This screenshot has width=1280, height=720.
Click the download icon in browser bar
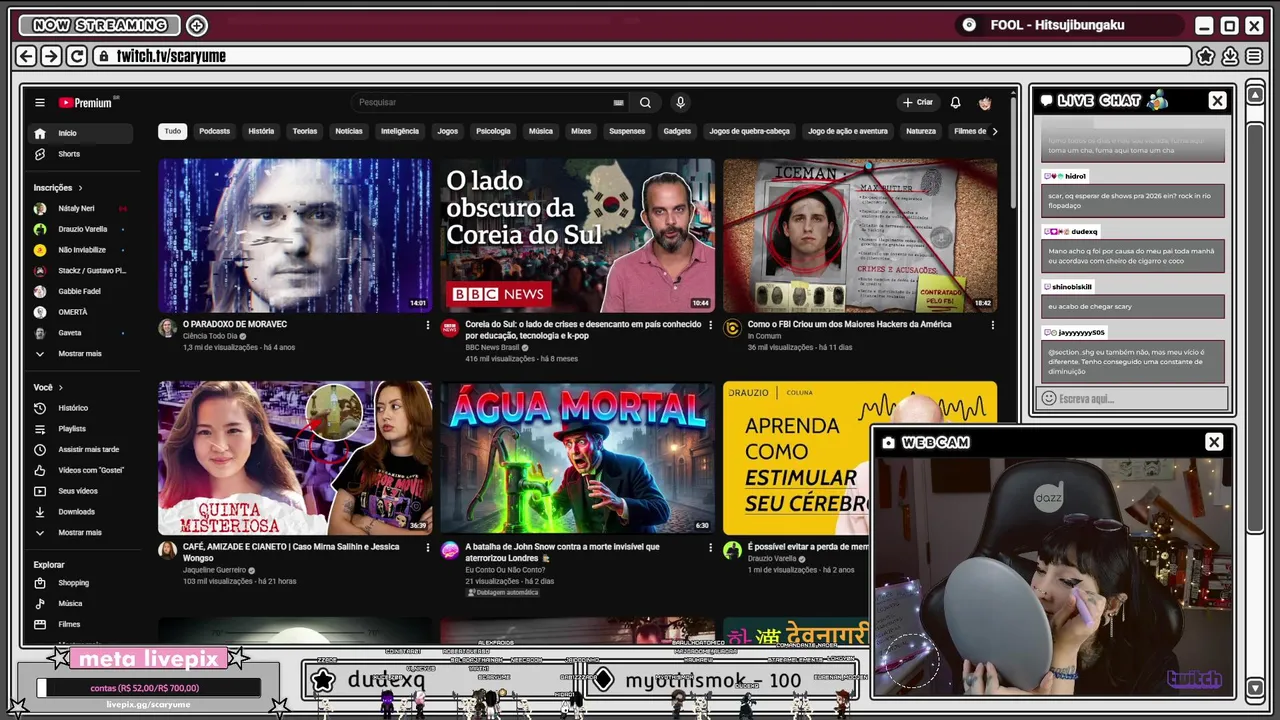point(1230,56)
